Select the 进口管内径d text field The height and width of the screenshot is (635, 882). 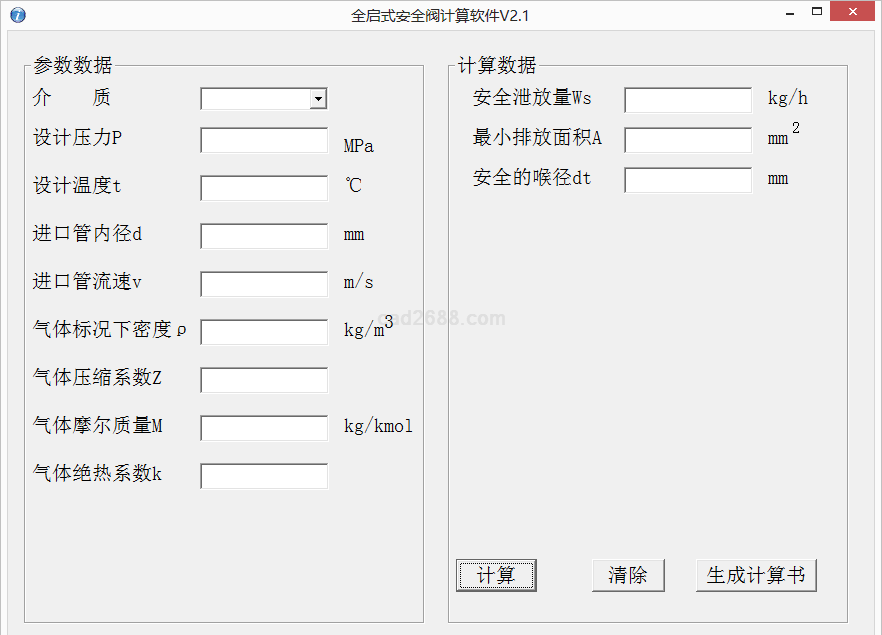point(264,236)
